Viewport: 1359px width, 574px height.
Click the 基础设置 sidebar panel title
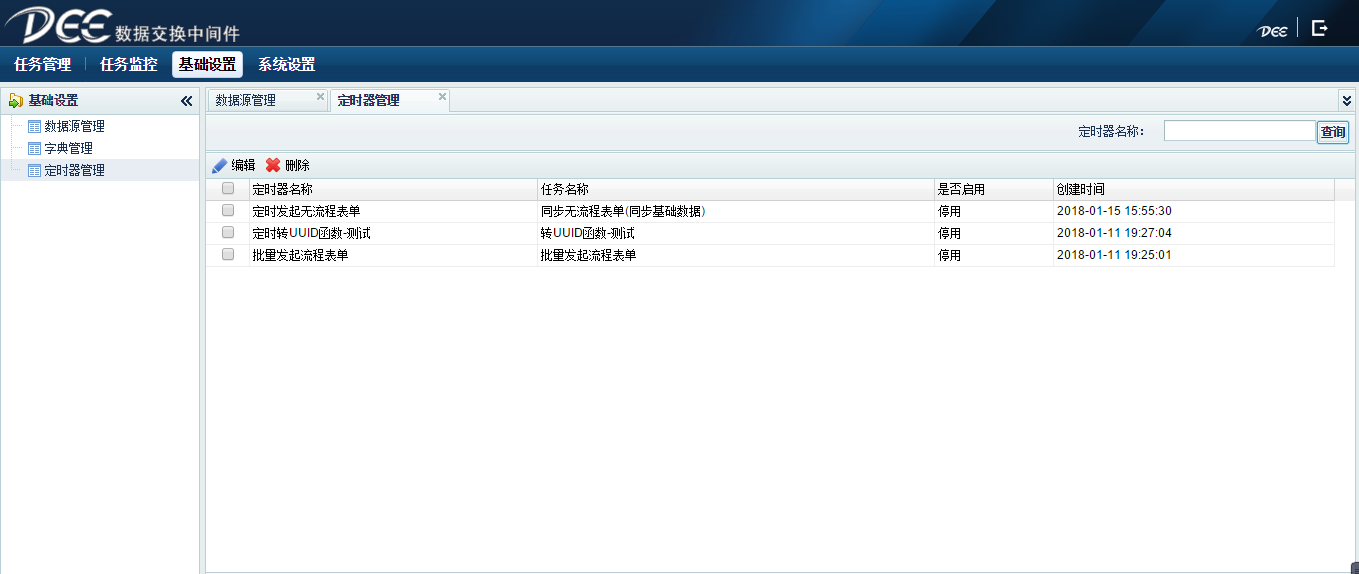tap(53, 101)
